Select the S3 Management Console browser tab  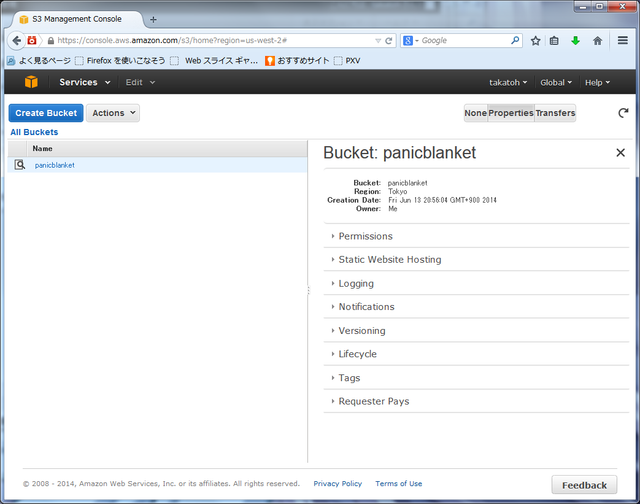[78, 19]
